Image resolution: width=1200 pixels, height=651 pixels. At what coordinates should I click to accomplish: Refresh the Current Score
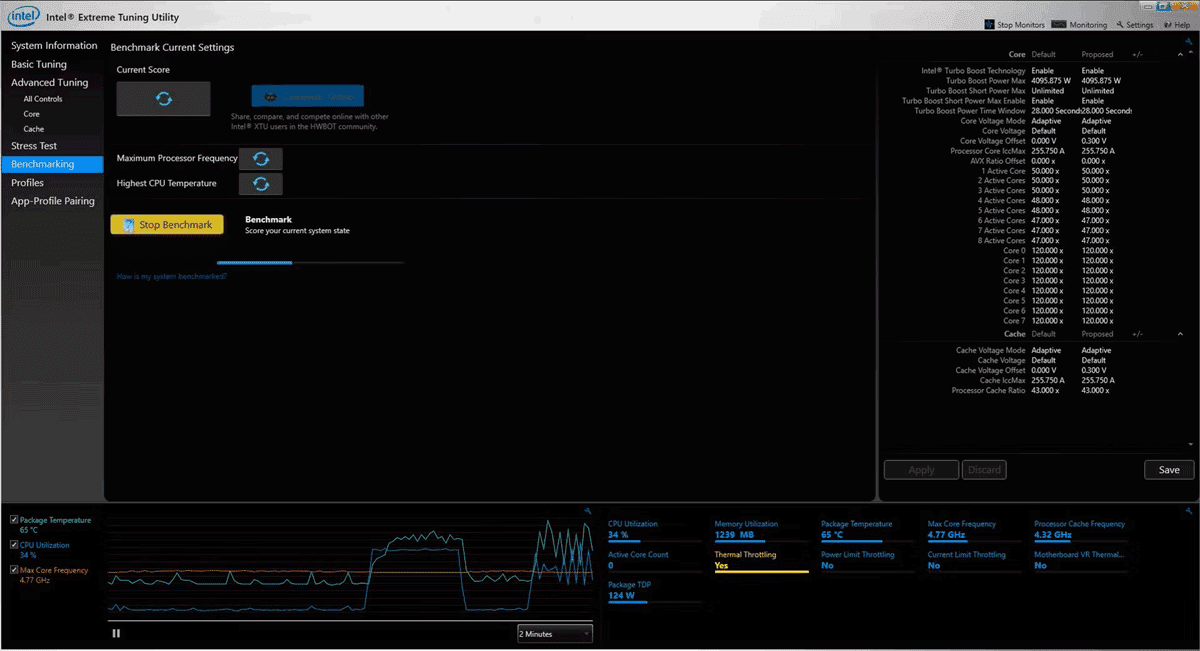tap(164, 99)
